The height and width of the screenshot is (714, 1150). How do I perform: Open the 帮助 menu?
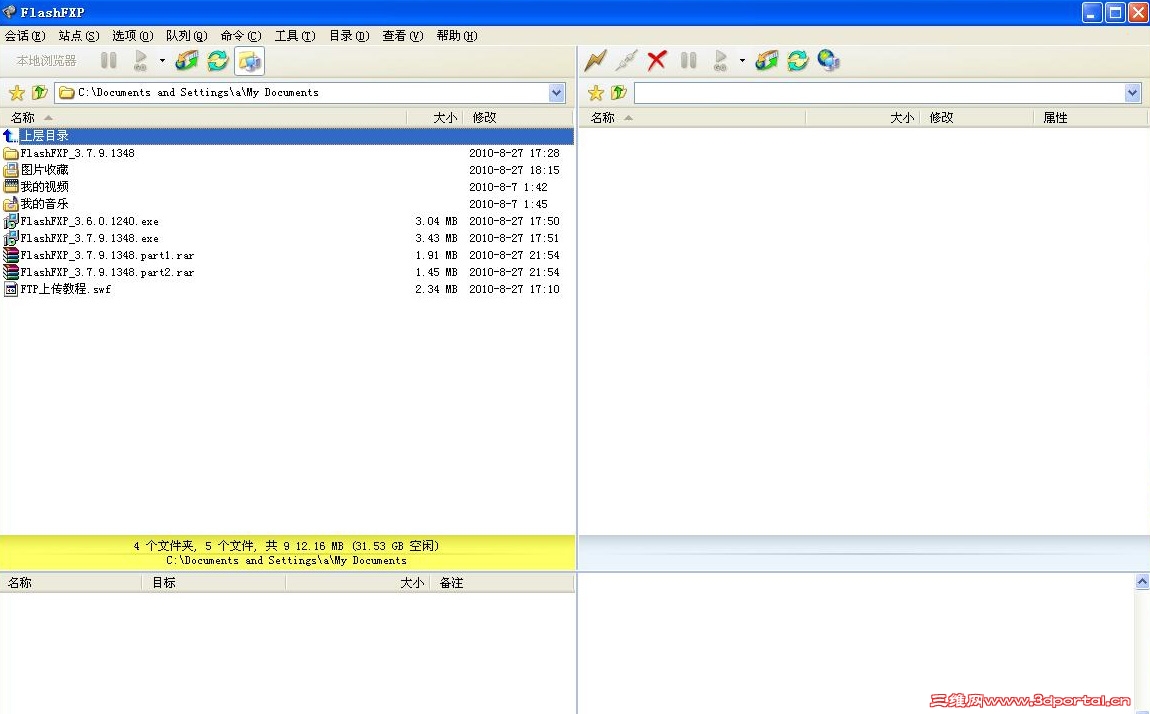tap(456, 36)
